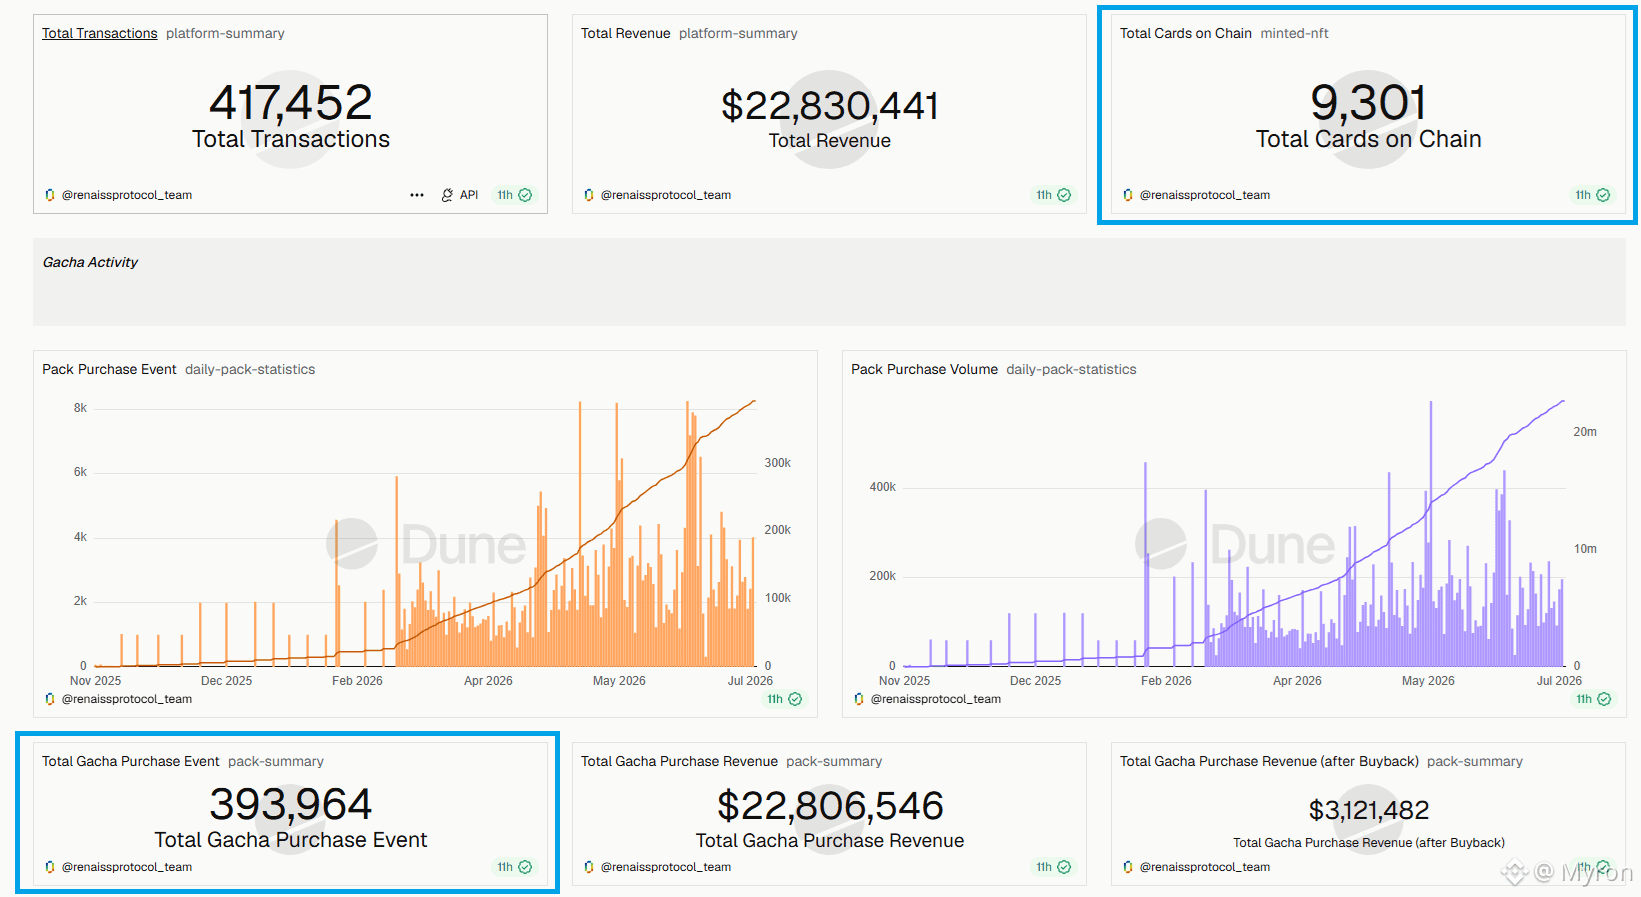Click the 300k axis label in Pack Purchase Event chart
1641x897 pixels.
(x=778, y=463)
